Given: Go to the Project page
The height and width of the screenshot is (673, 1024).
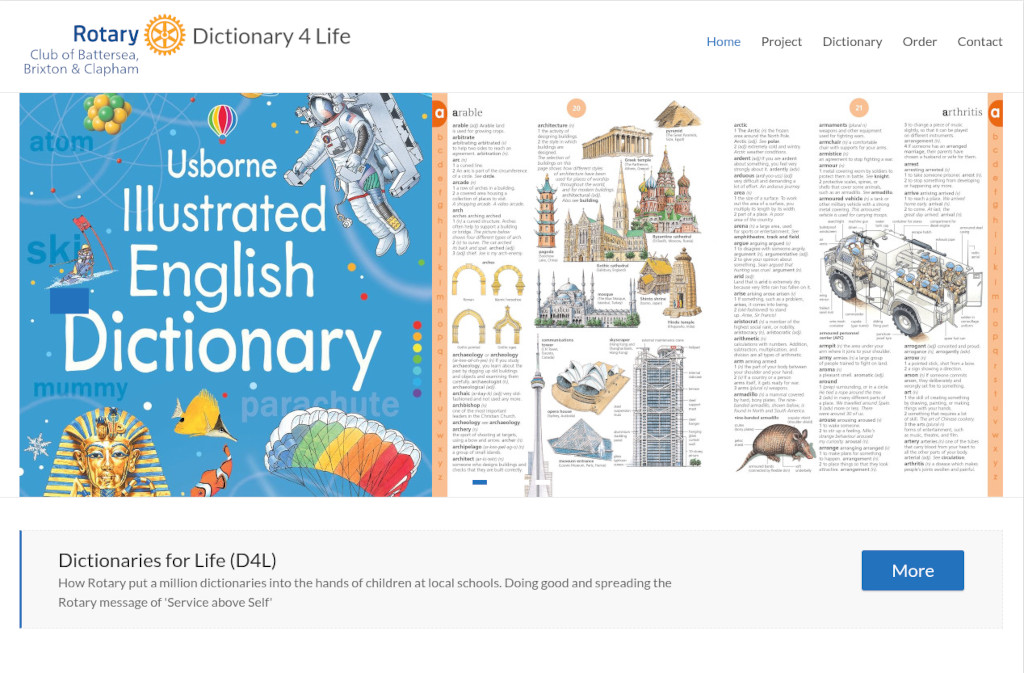Looking at the screenshot, I should pyautogui.click(x=781, y=42).
